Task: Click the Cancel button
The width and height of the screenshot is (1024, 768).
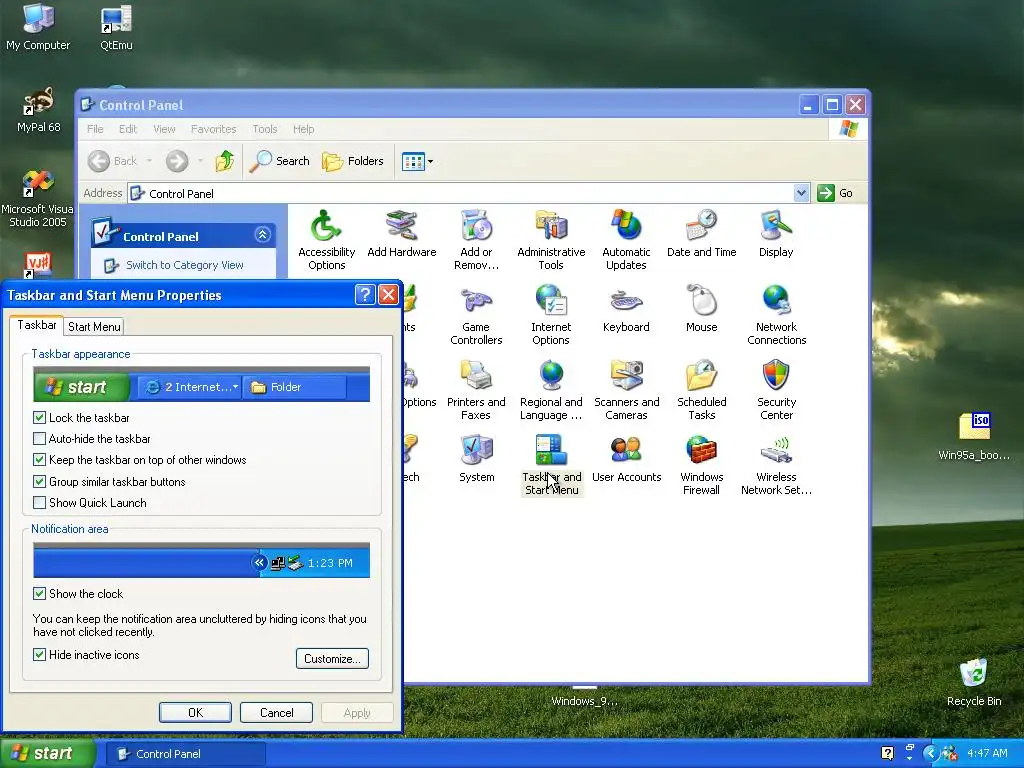Action: (276, 712)
